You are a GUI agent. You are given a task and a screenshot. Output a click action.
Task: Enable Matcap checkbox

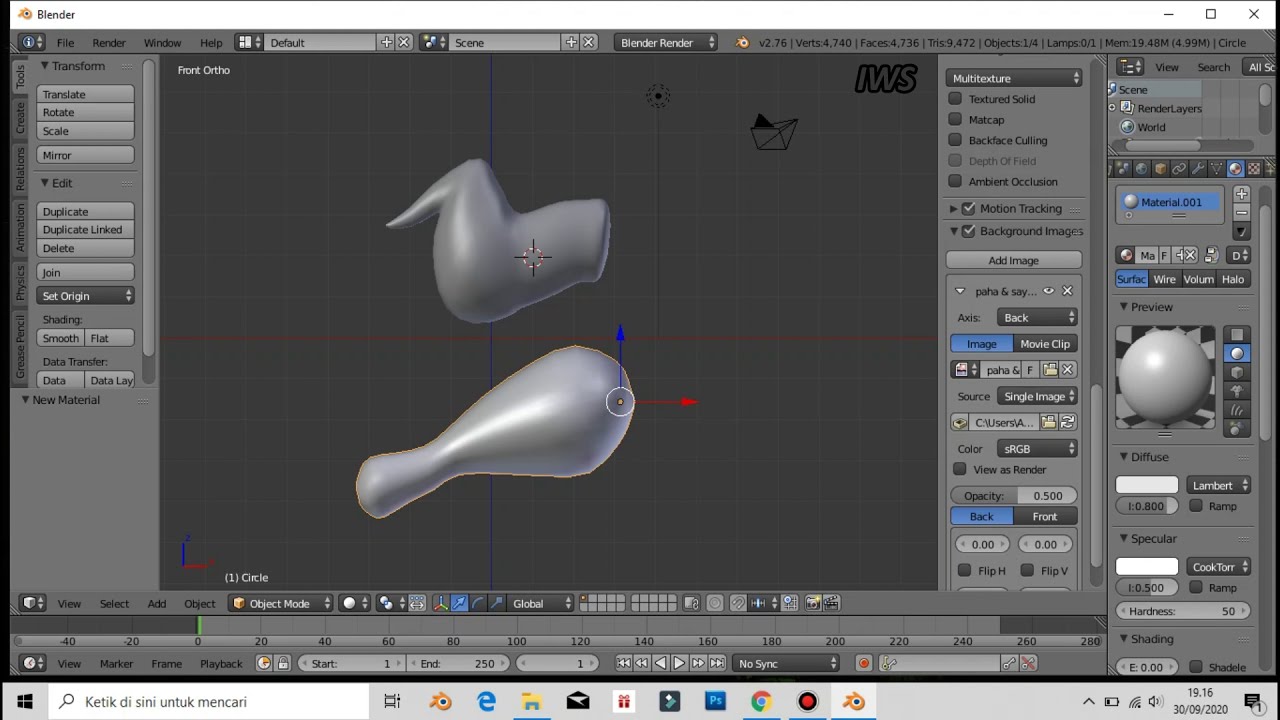tap(955, 120)
